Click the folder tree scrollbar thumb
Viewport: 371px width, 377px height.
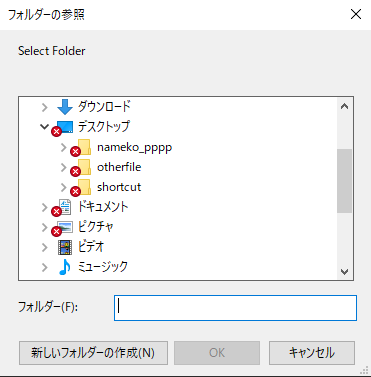(x=344, y=181)
